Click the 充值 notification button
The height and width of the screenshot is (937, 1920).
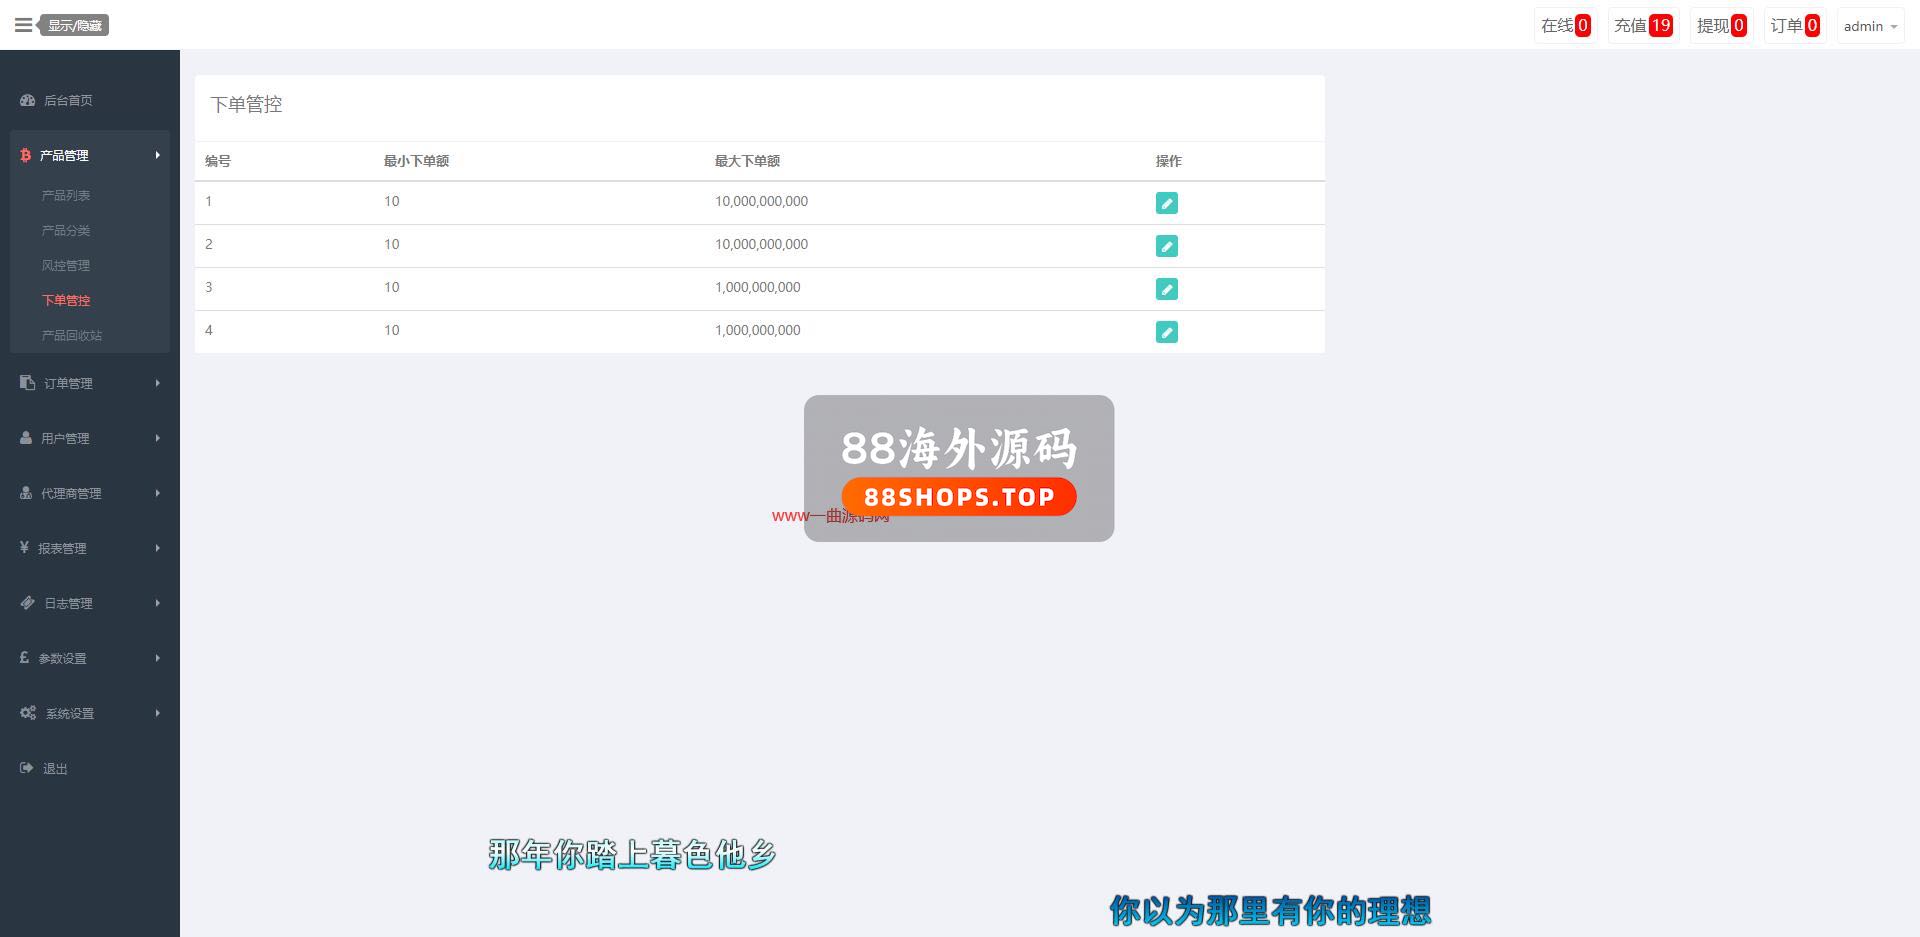pos(1642,26)
